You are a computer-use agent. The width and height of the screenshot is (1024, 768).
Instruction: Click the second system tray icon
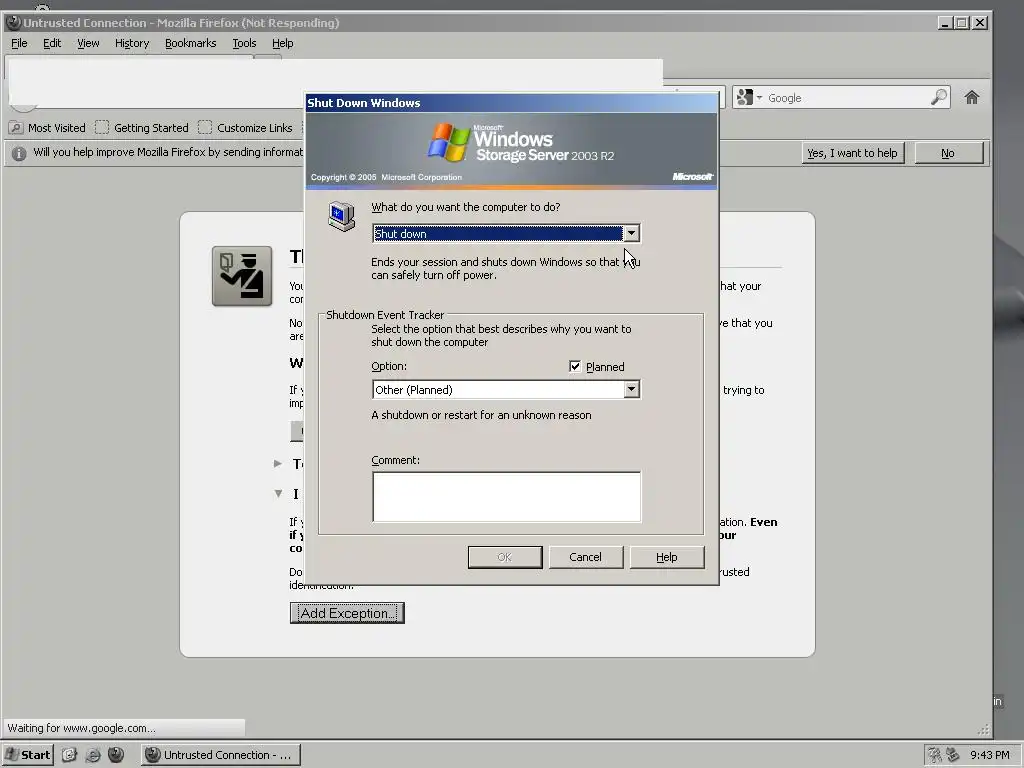tap(953, 755)
